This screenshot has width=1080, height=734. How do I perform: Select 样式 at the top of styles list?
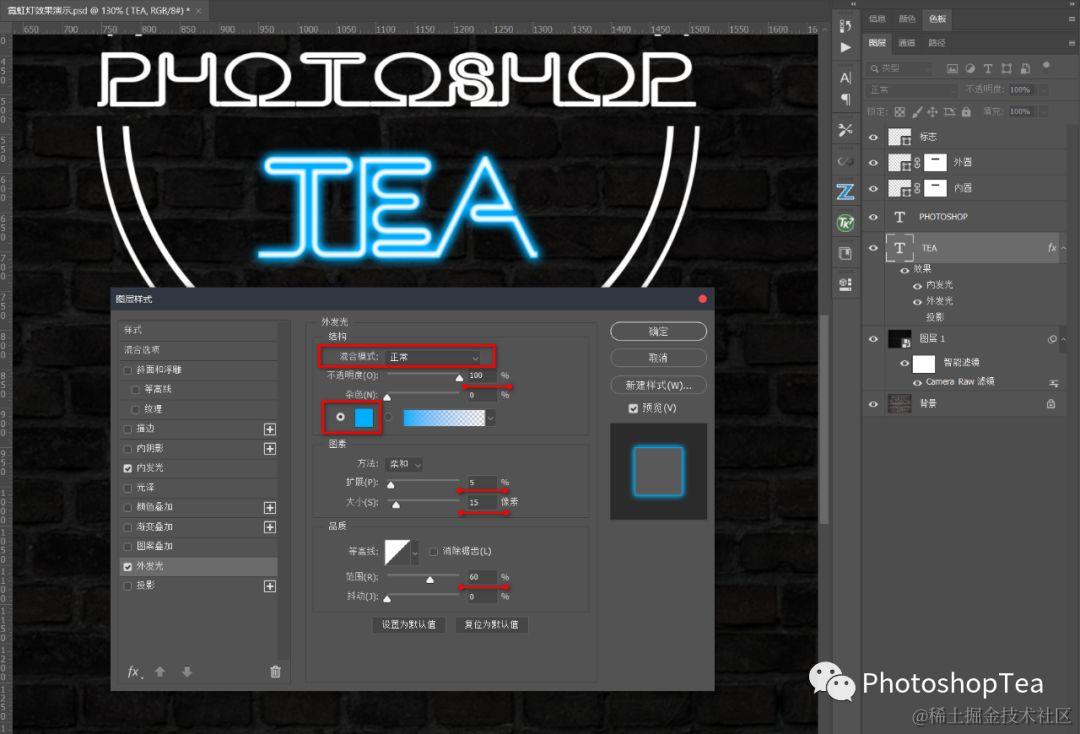pyautogui.click(x=200, y=331)
